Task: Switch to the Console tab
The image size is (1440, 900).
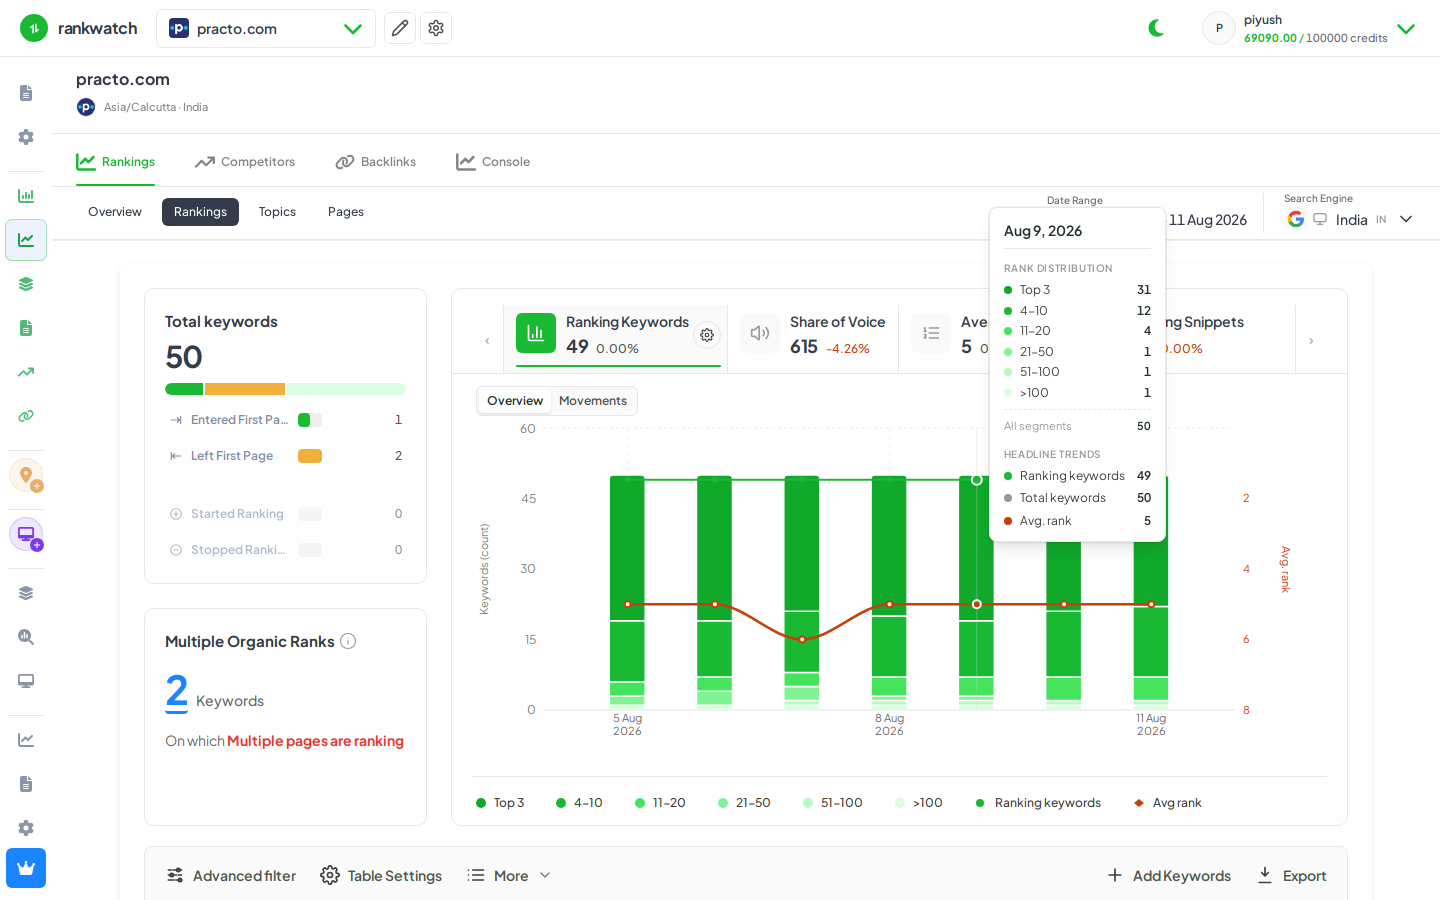Action: click(x=493, y=162)
